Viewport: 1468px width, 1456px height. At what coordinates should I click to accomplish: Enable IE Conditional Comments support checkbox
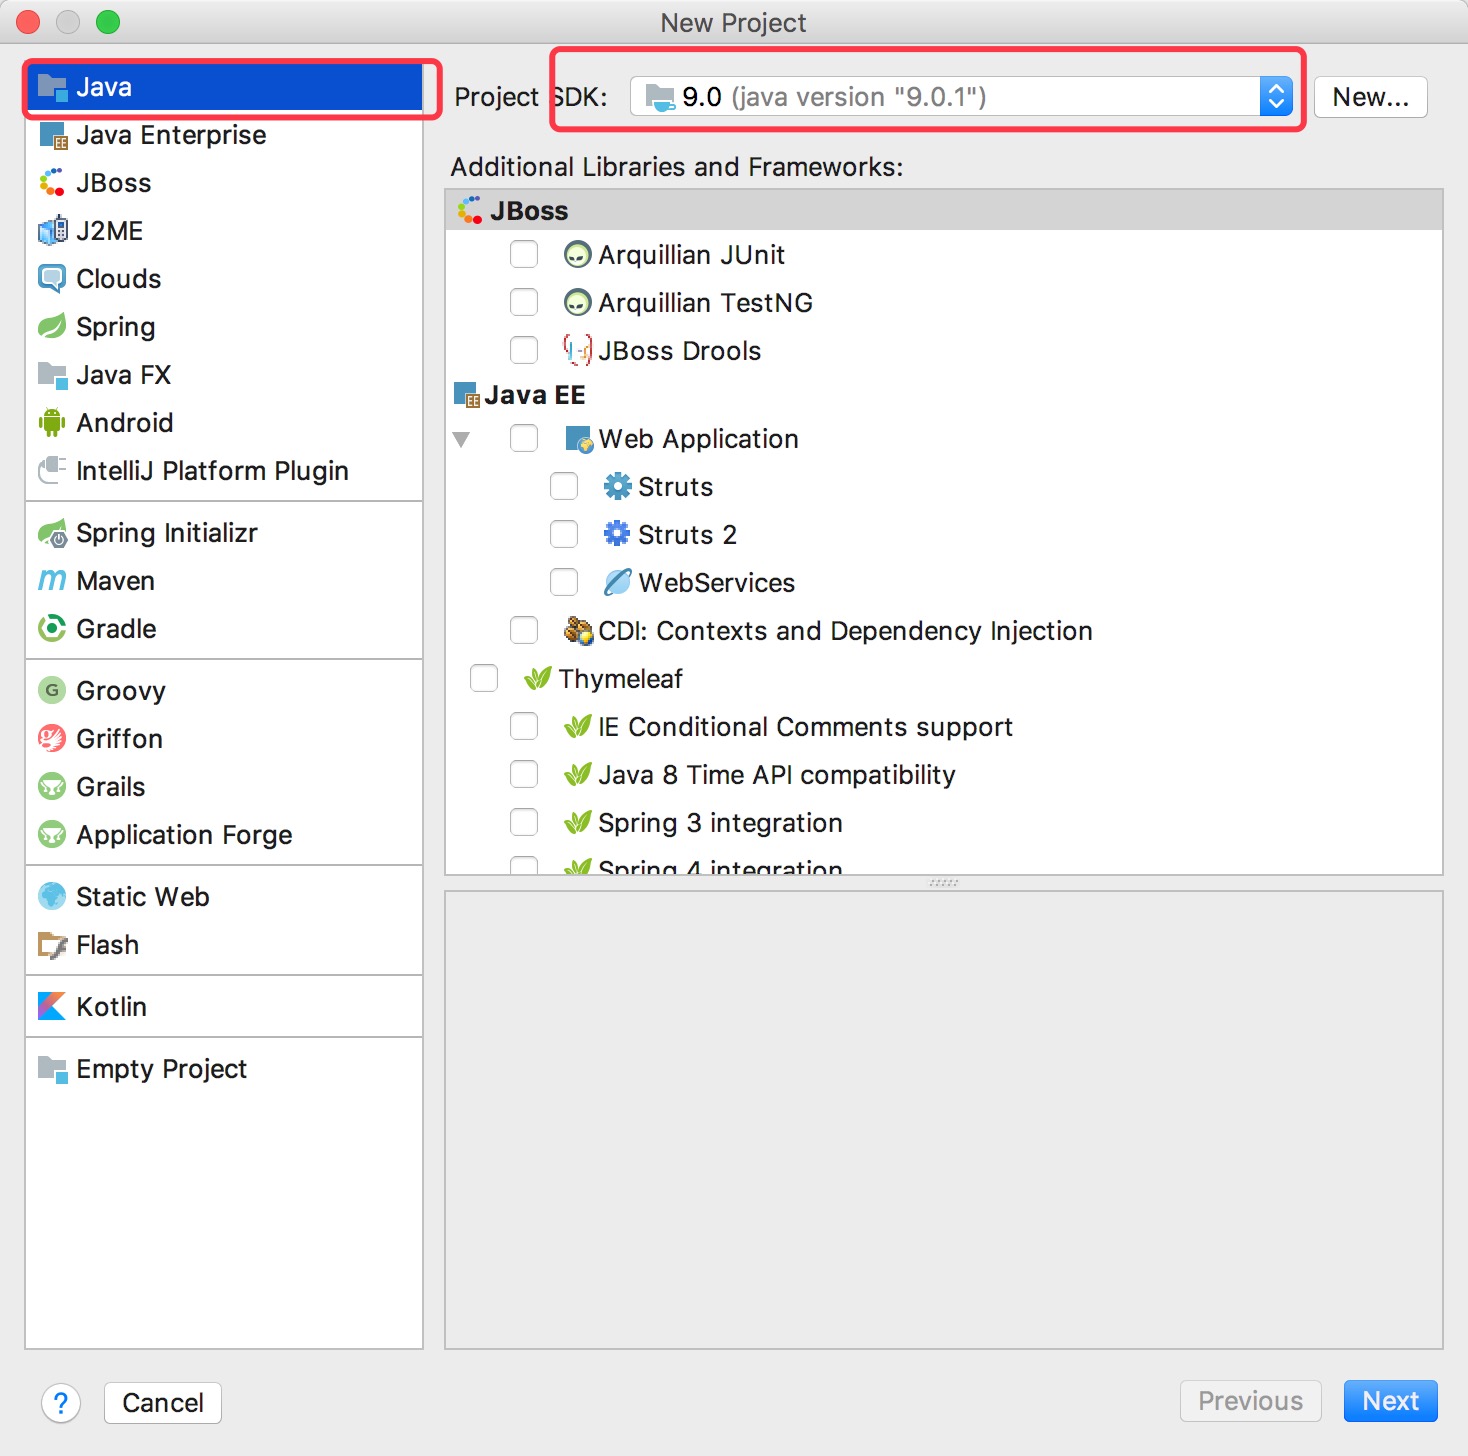[x=524, y=727]
